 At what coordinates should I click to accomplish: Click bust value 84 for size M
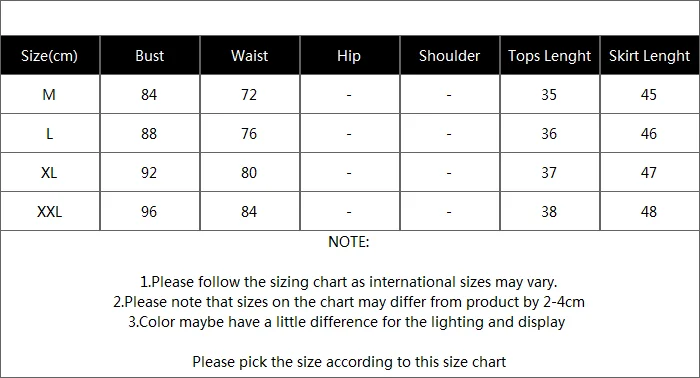point(149,95)
